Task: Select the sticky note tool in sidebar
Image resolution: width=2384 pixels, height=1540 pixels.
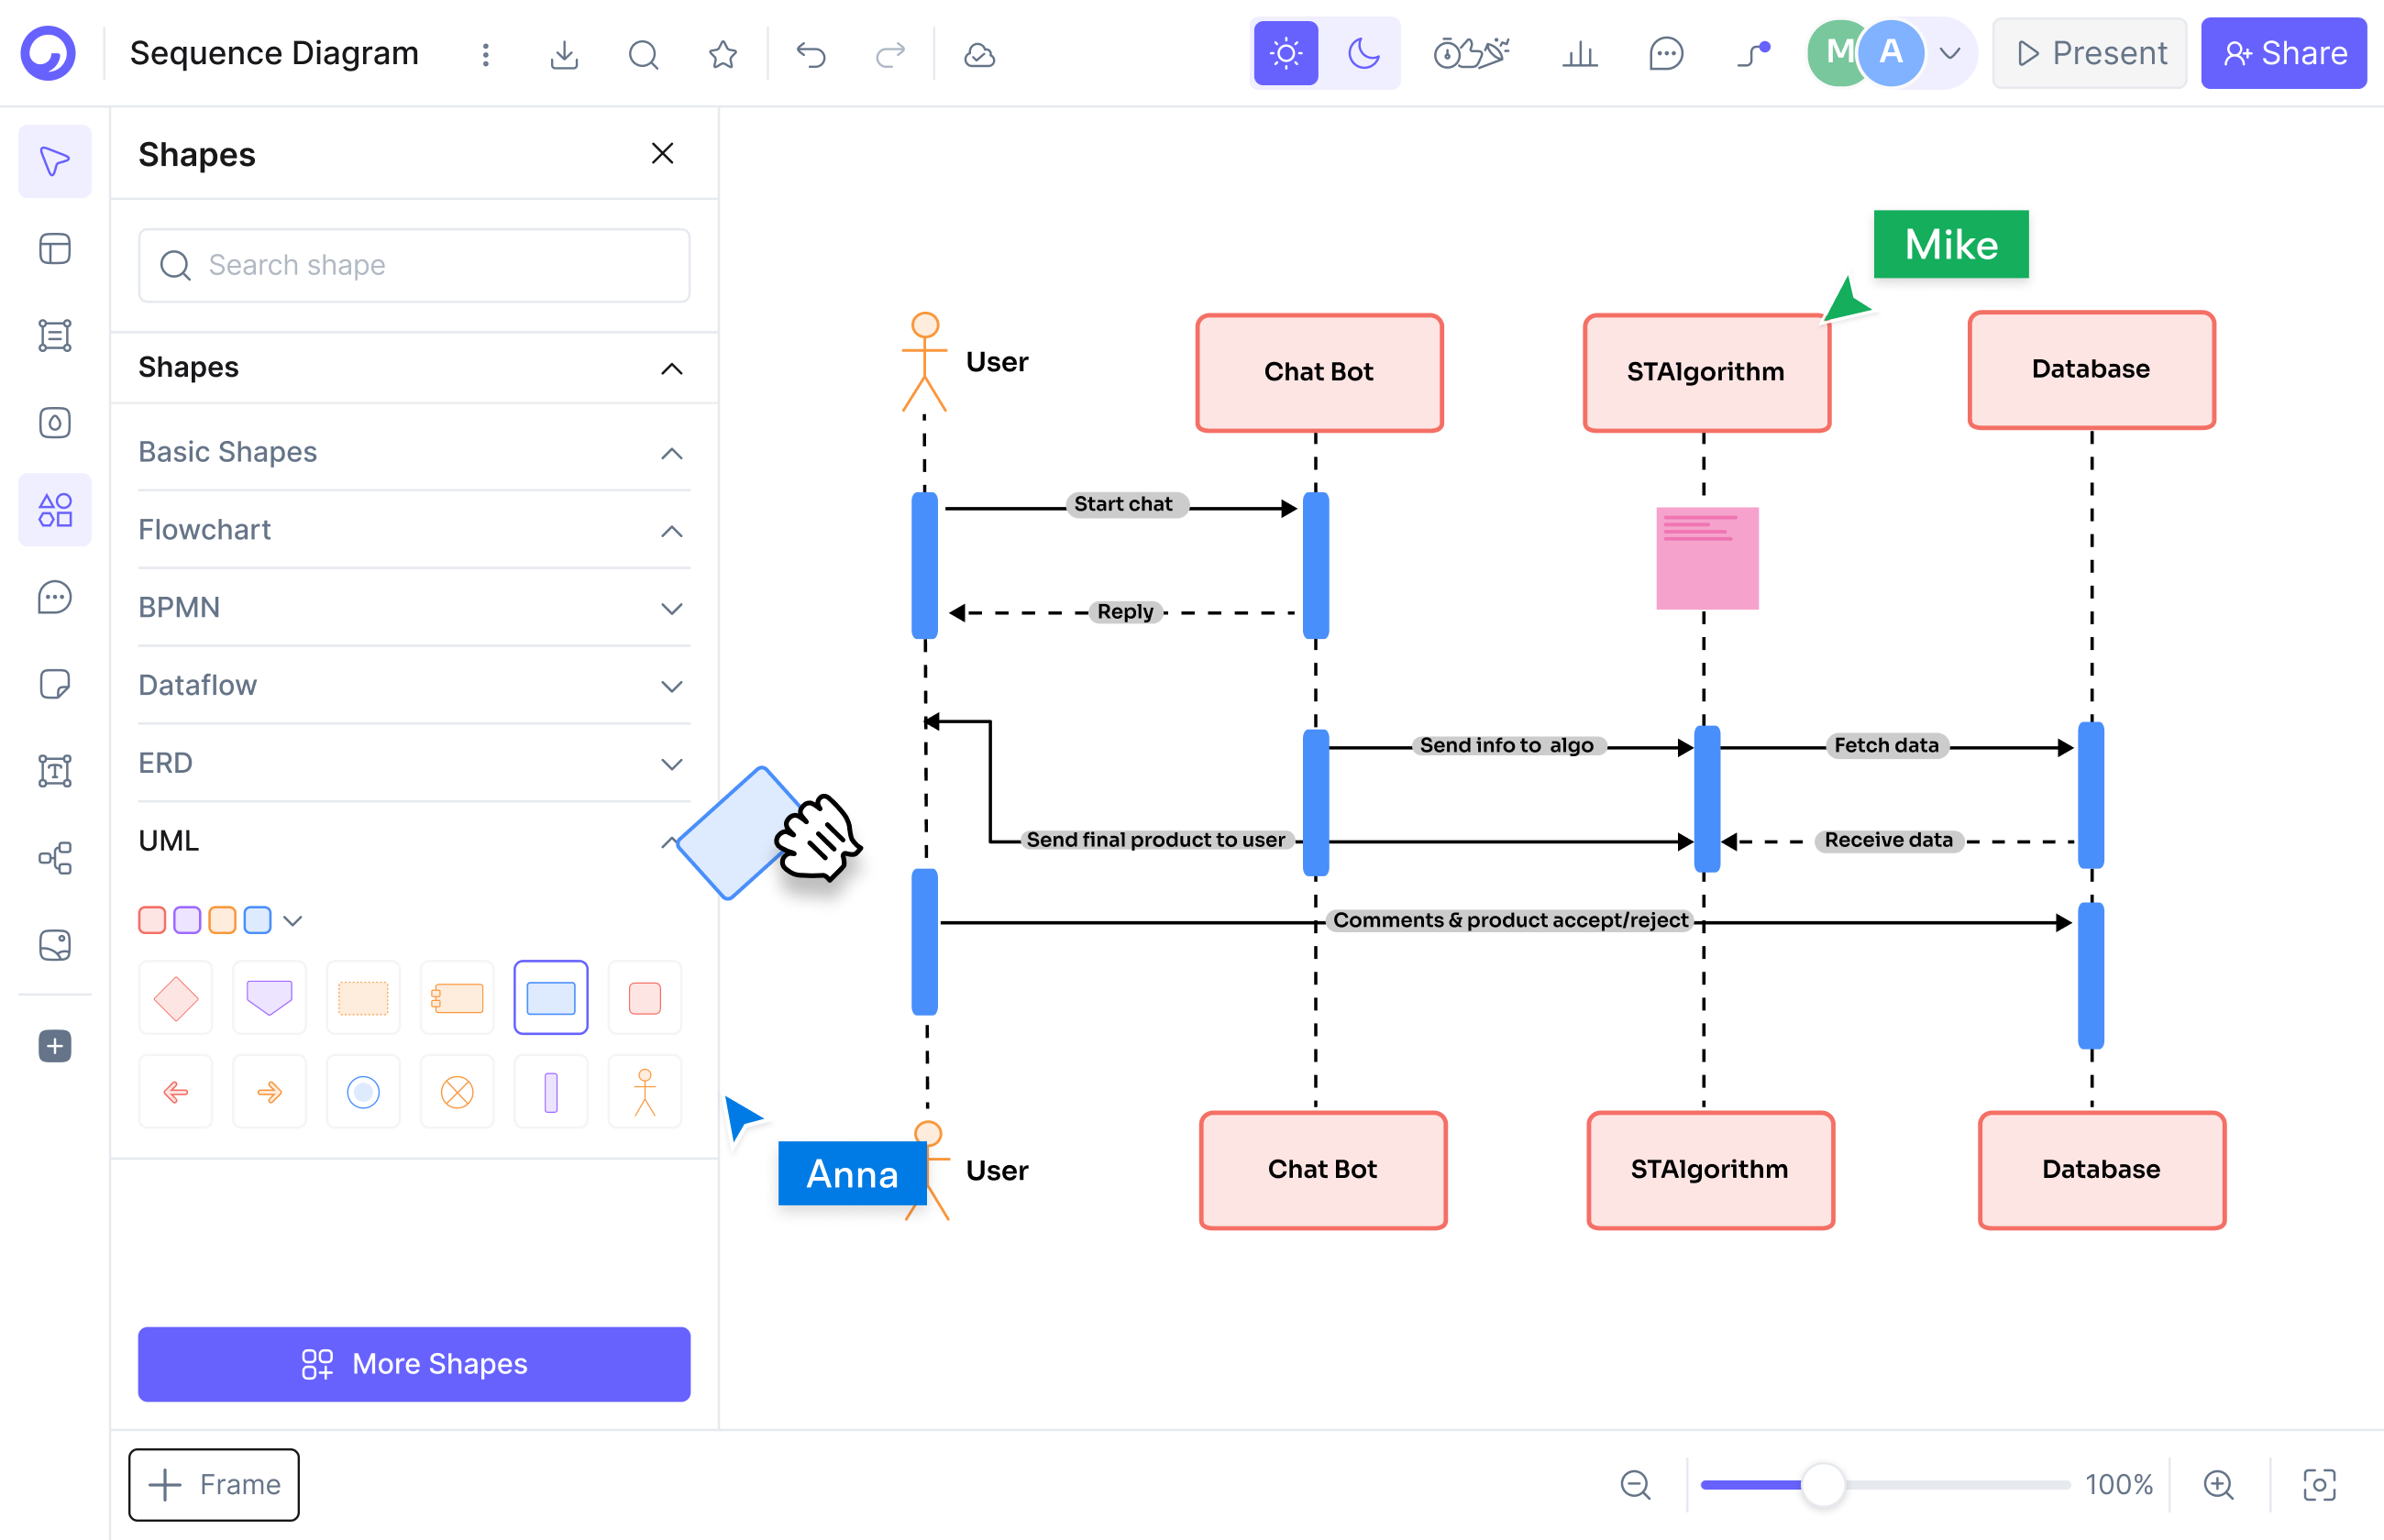Action: coord(55,684)
